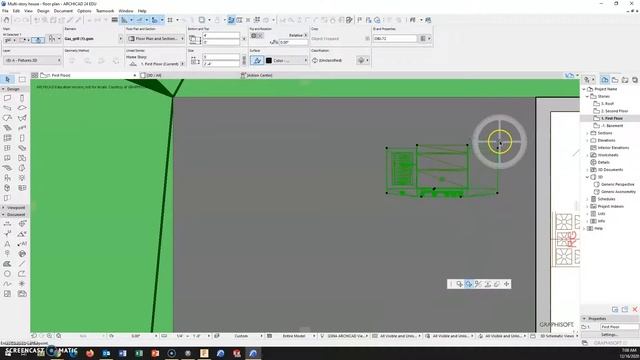Click the rotation angle input field
This screenshot has width=640, height=360.
[293, 42]
